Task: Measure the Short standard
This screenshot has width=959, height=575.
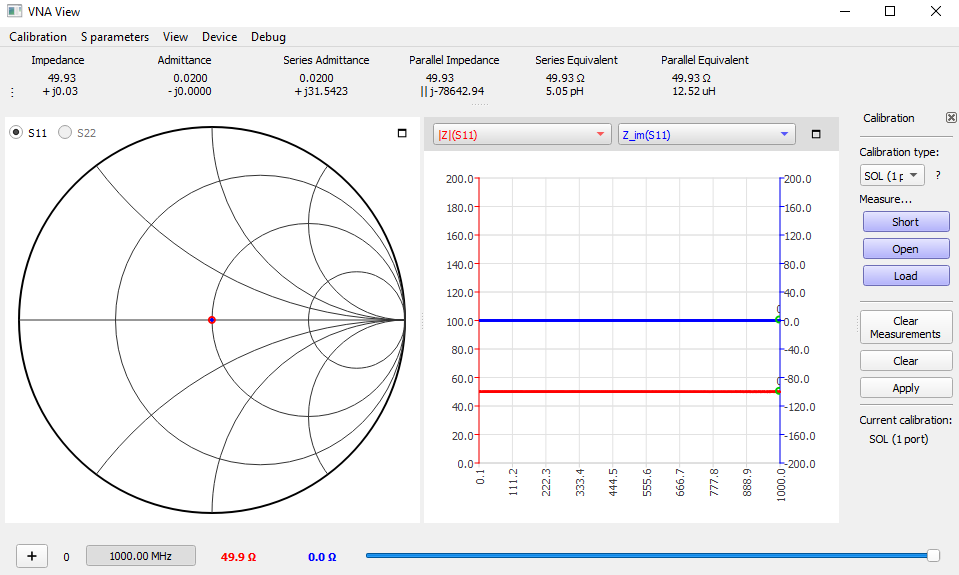Action: tap(906, 221)
